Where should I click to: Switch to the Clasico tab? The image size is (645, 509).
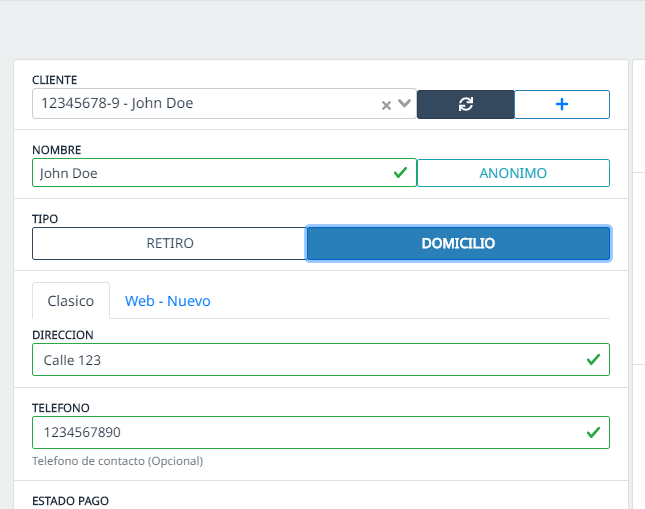[x=71, y=300]
